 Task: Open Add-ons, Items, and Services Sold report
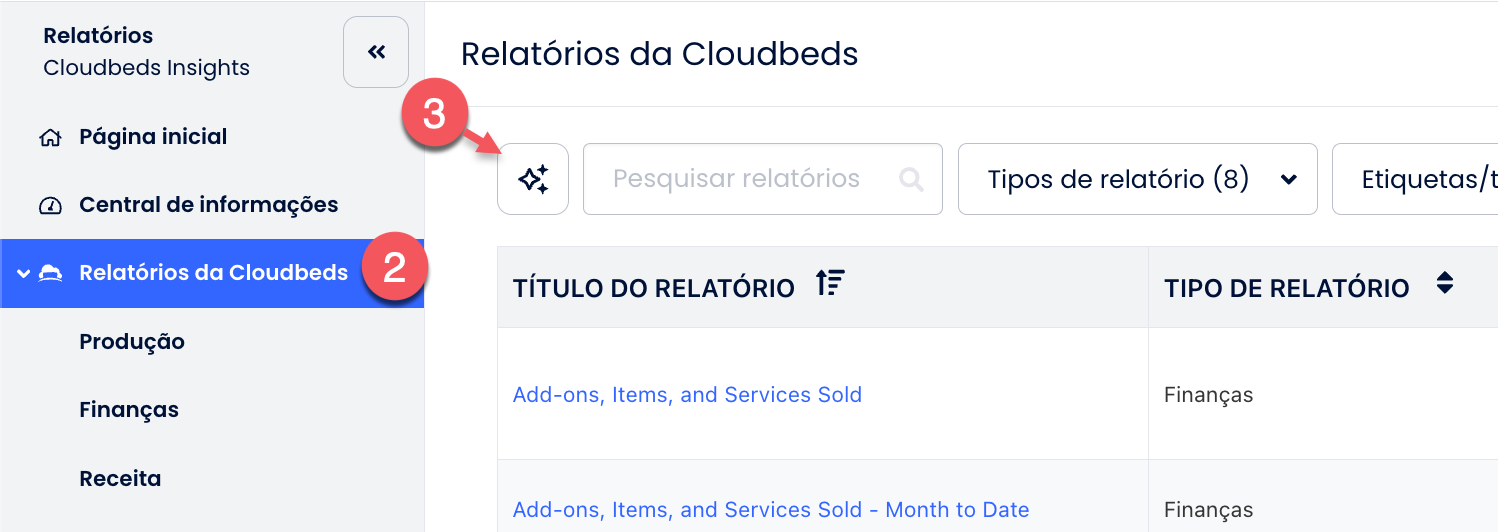coord(687,395)
